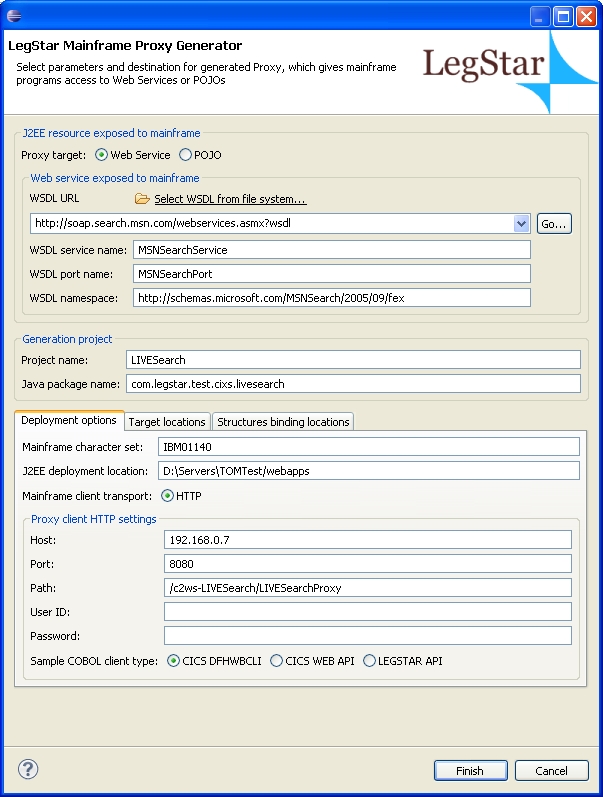Click the empty Password field
This screenshot has width=603, height=797.
[368, 636]
